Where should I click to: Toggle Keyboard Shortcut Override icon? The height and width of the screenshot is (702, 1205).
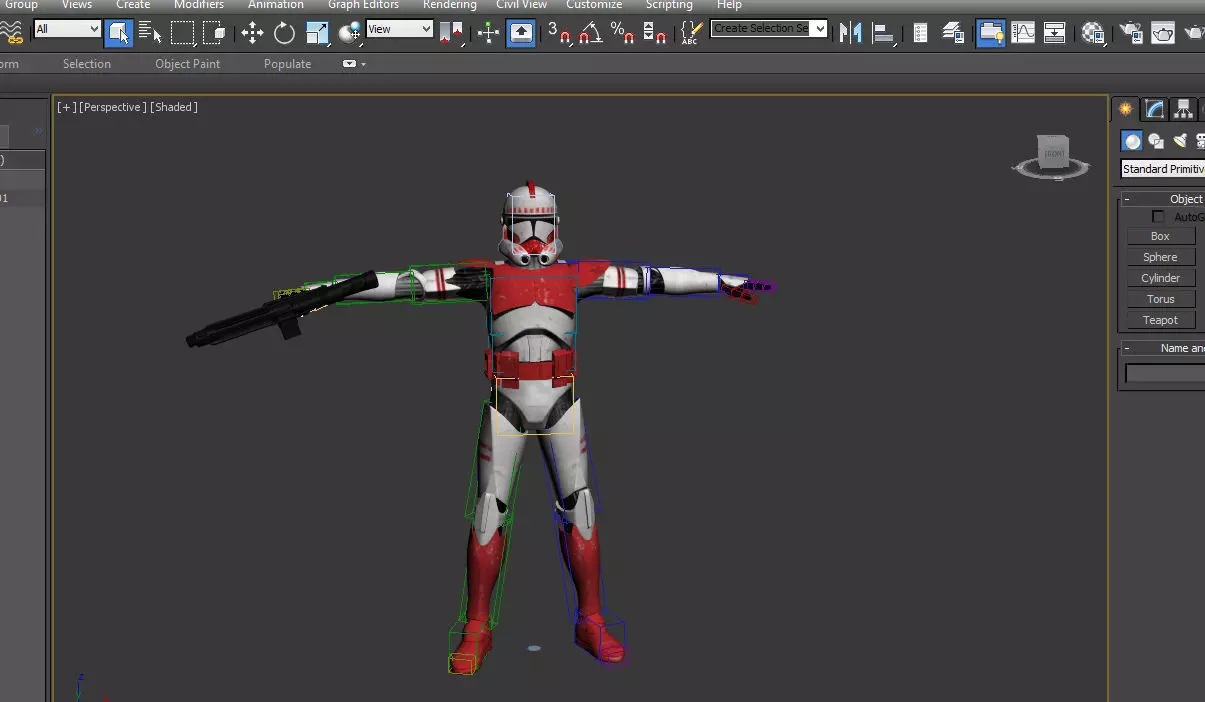(x=520, y=33)
